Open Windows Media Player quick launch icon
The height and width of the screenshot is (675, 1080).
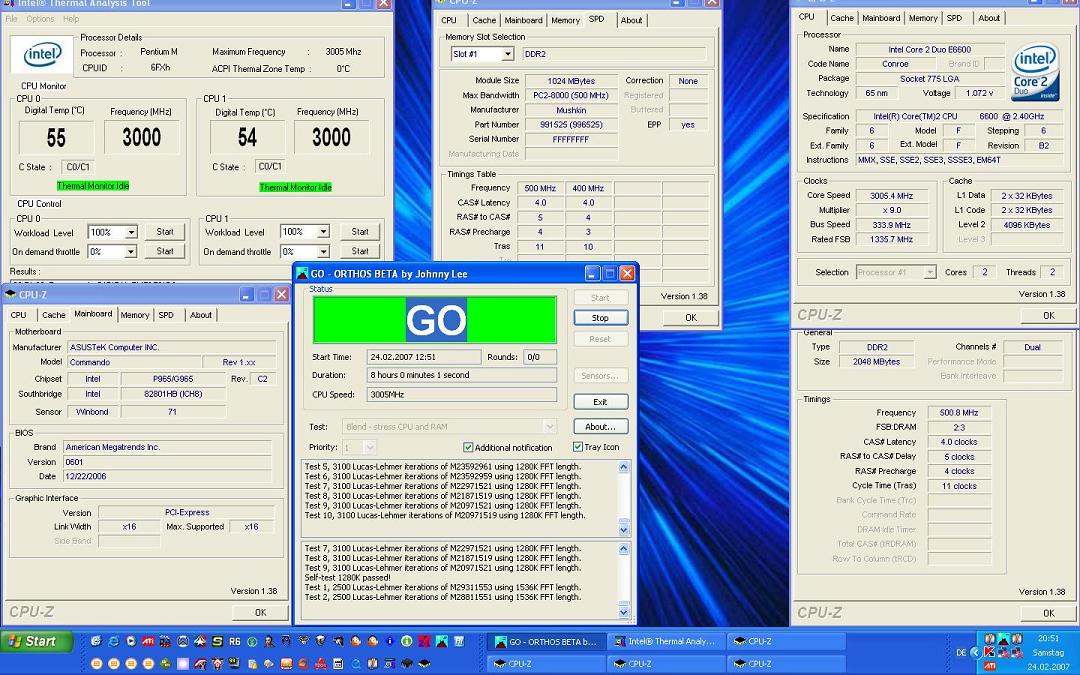tap(131, 641)
